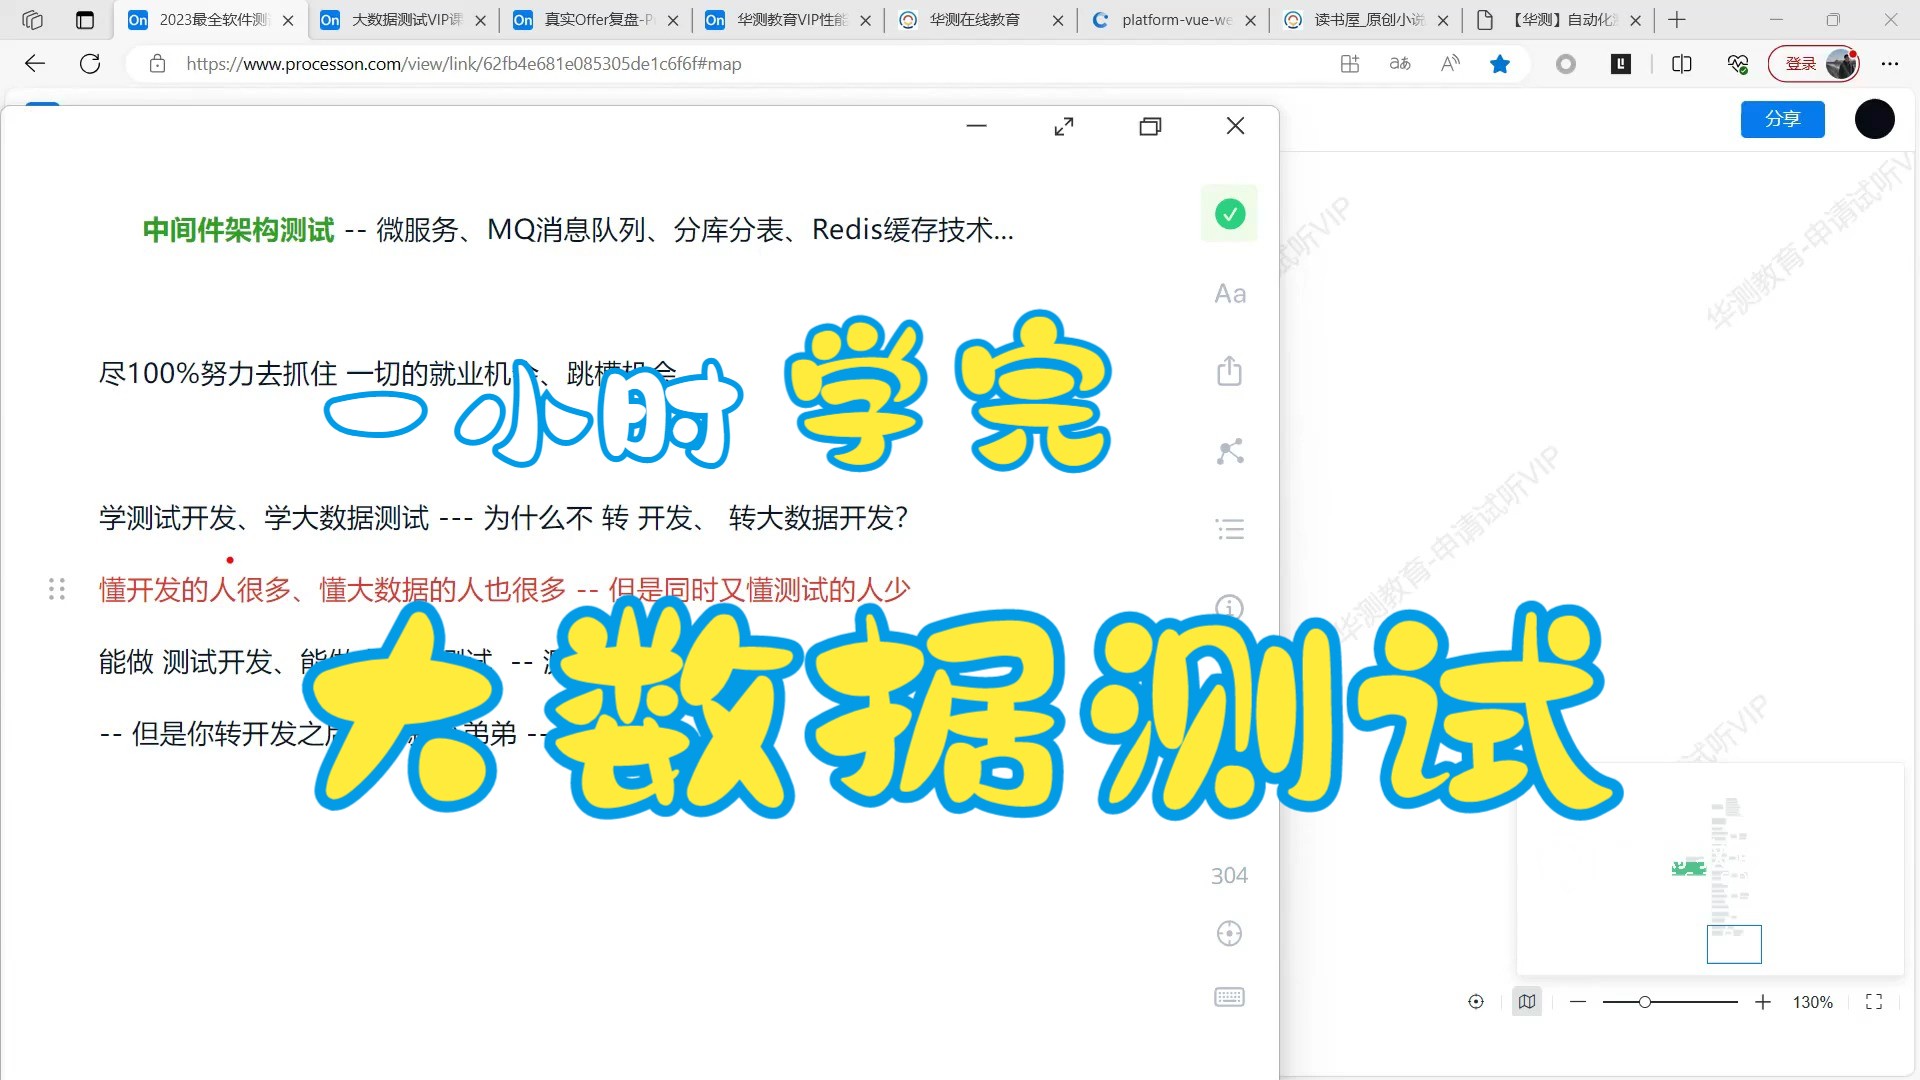Click the translate page icon

1400,64
